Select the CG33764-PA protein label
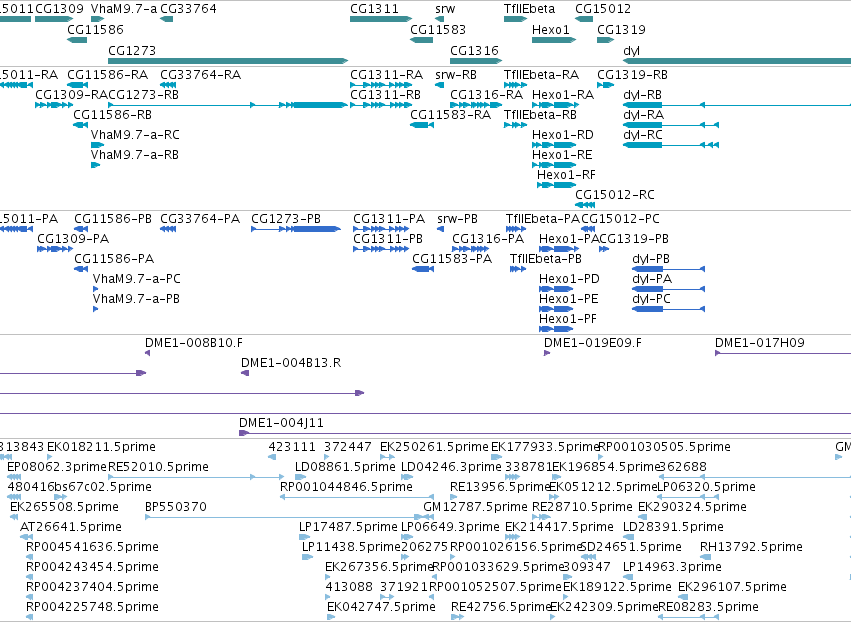The width and height of the screenshot is (851, 622). [200, 219]
